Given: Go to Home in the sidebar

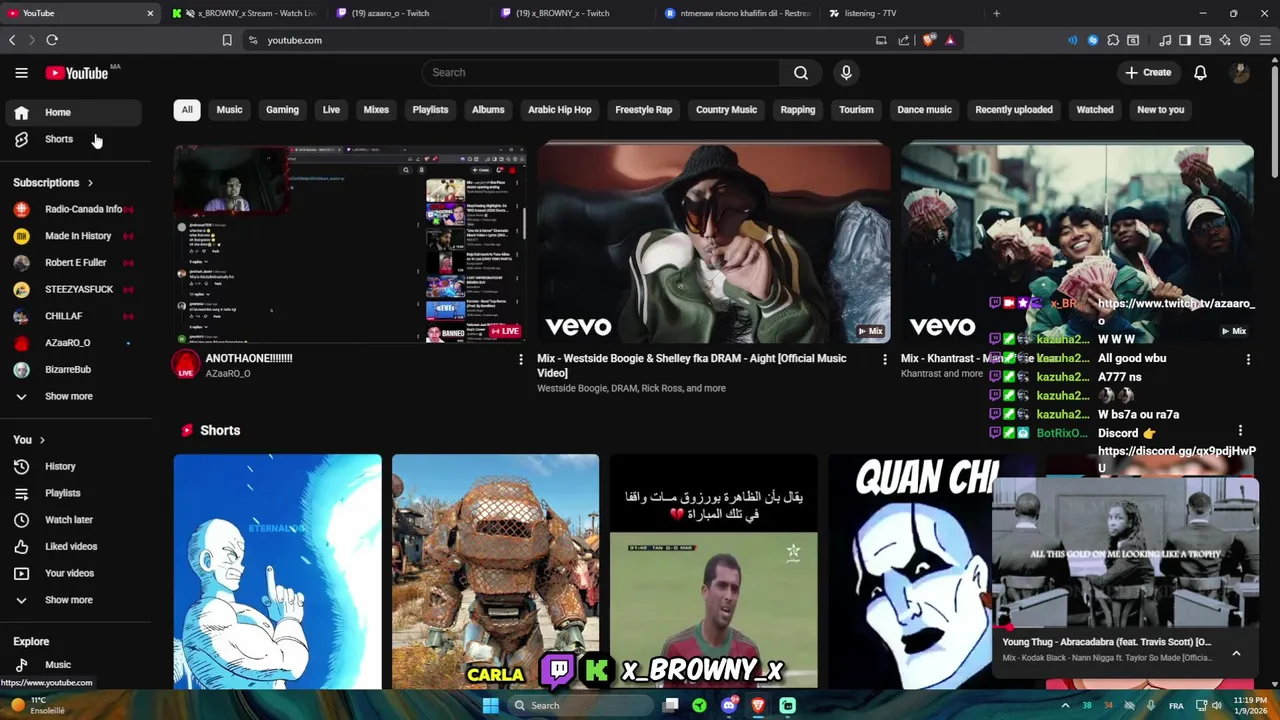Looking at the screenshot, I should click(x=72, y=112).
